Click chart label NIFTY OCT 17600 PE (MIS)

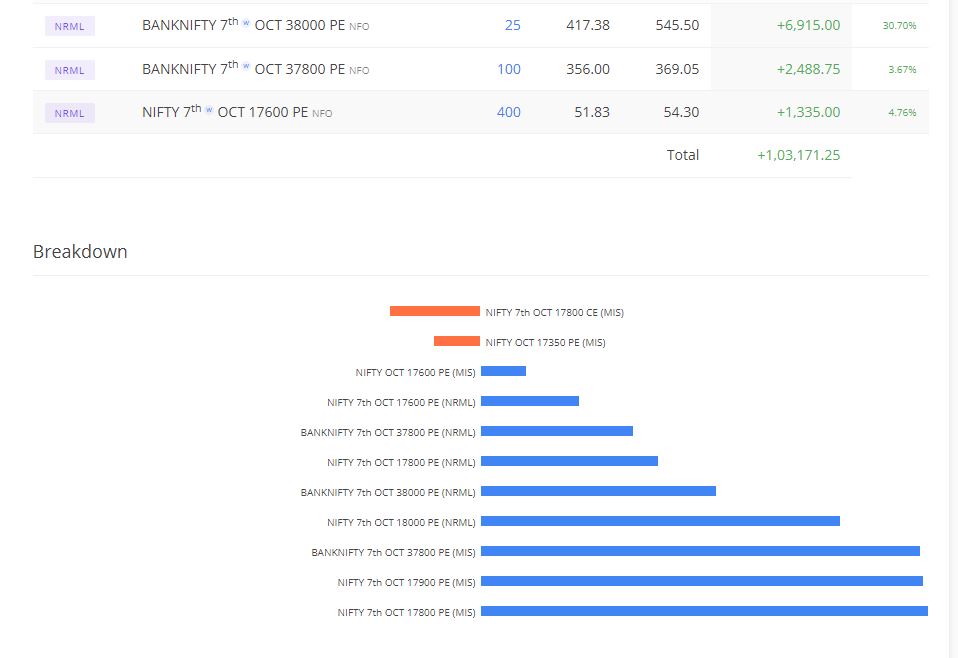415,372
